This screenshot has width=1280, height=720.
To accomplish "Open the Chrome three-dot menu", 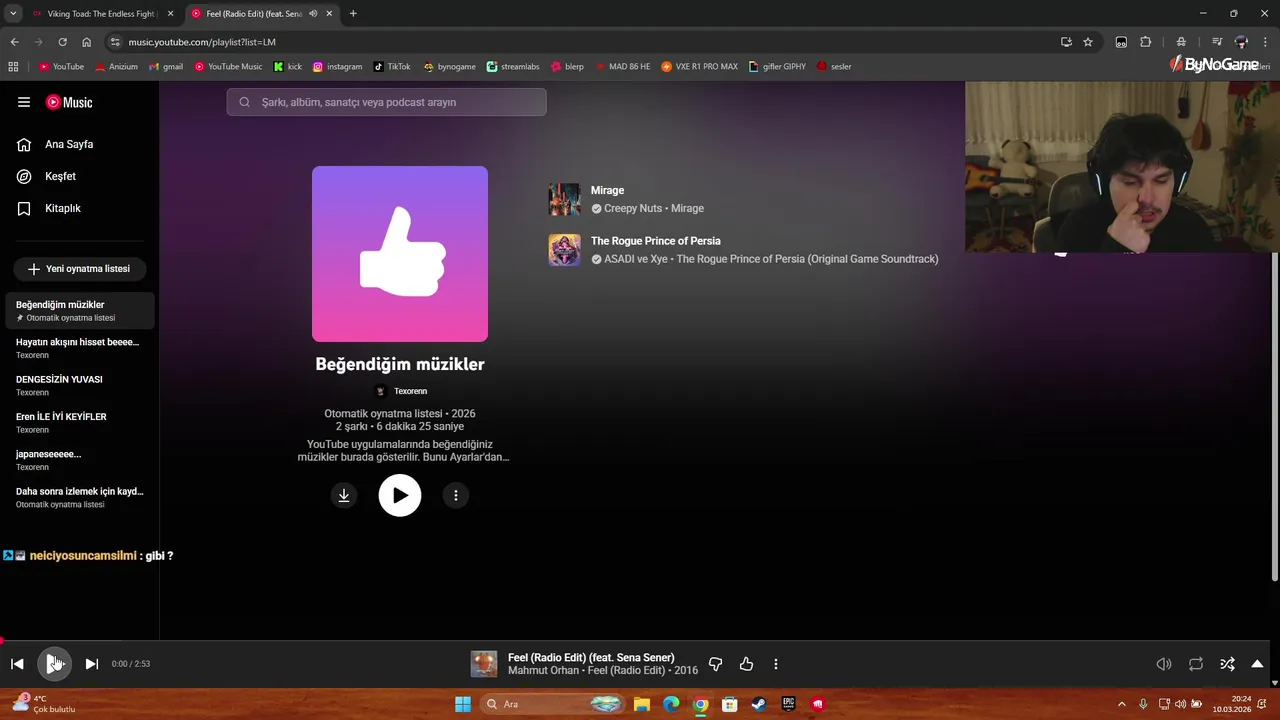I will [1267, 42].
